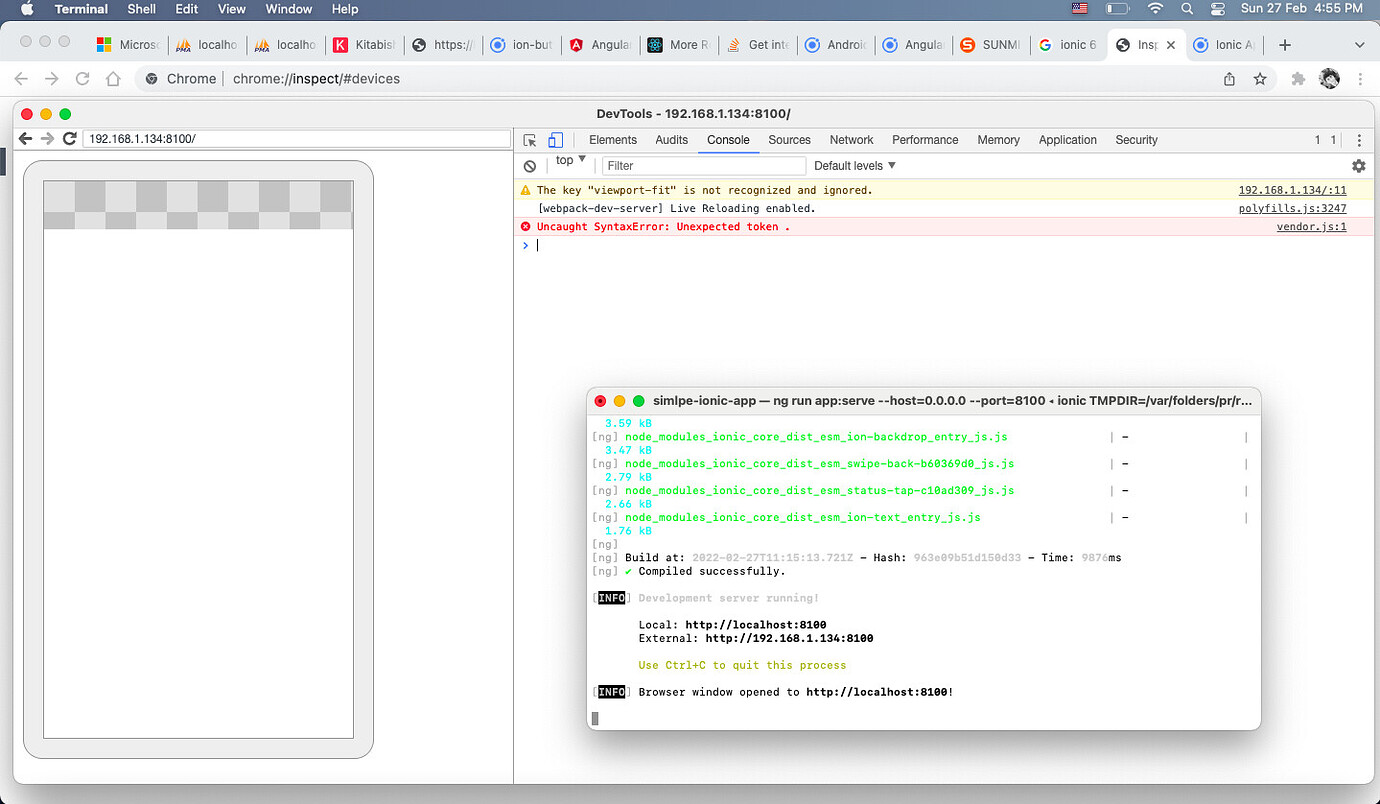
Task: Switch to the Microsoft browser tab
Action: 127,45
